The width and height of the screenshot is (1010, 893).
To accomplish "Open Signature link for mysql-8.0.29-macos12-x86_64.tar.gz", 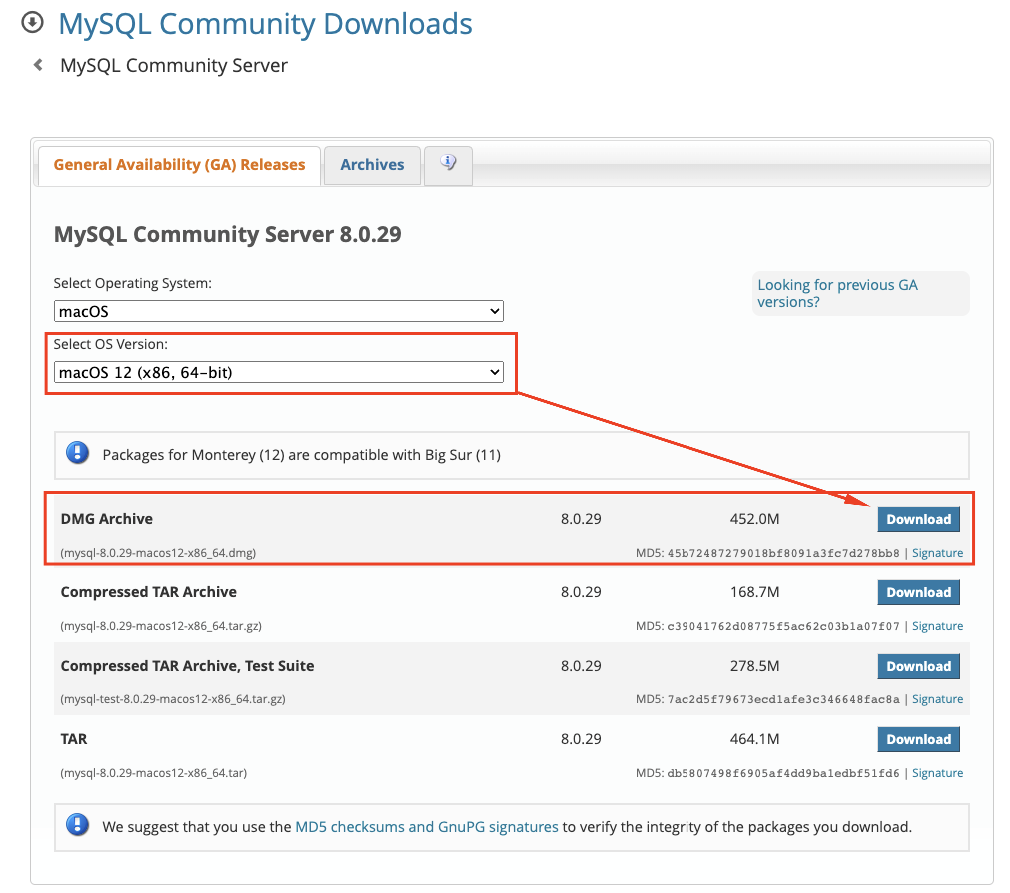I will click(x=937, y=626).
